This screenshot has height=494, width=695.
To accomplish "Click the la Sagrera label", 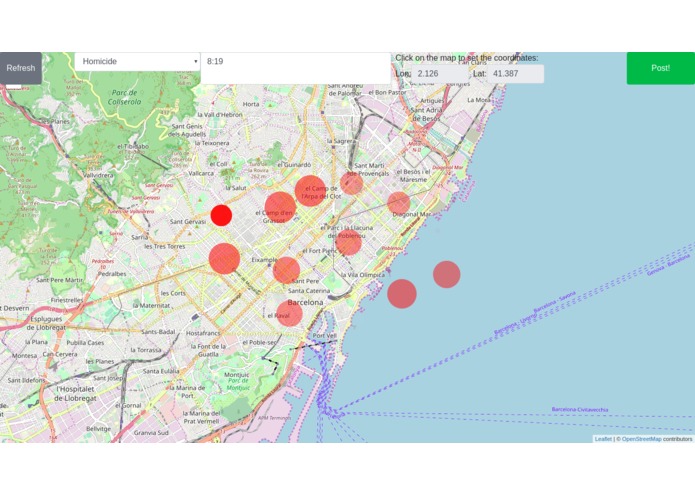I will [x=340, y=141].
